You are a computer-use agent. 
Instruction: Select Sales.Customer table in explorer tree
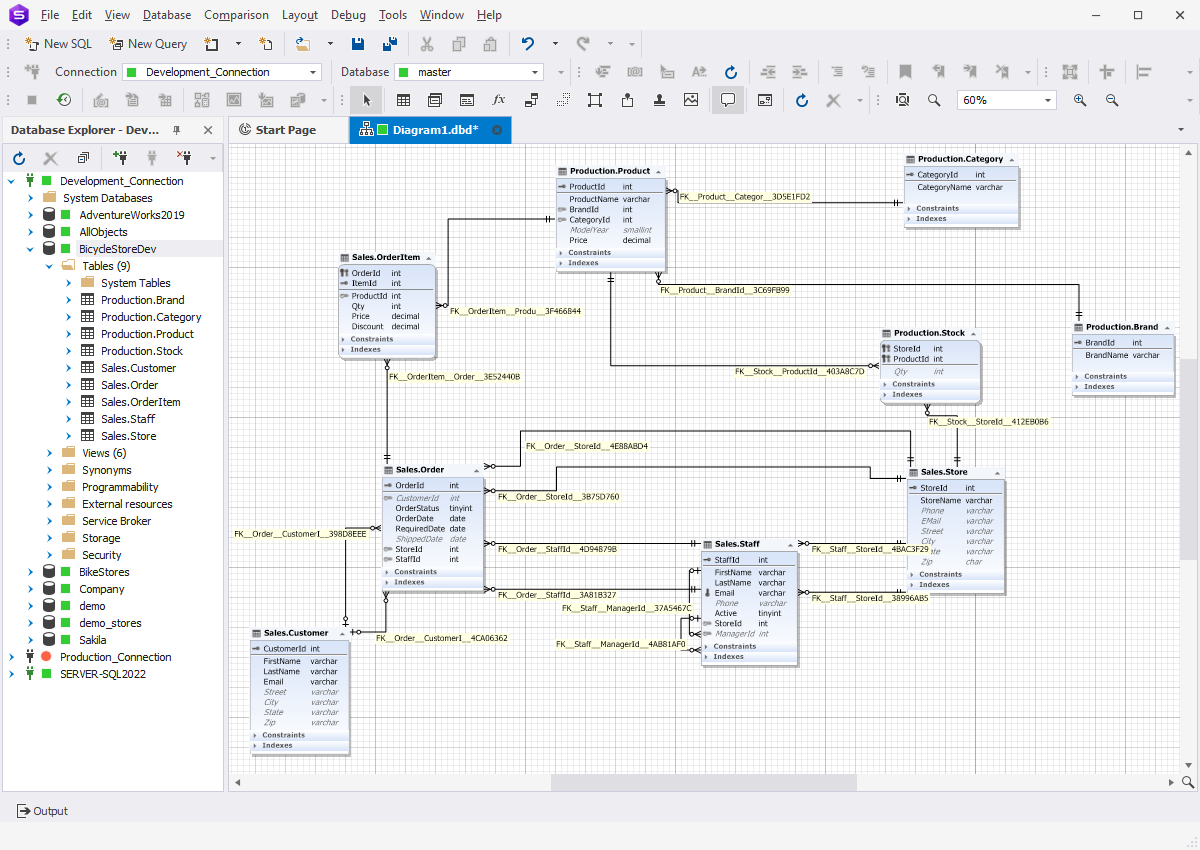[x=138, y=368]
